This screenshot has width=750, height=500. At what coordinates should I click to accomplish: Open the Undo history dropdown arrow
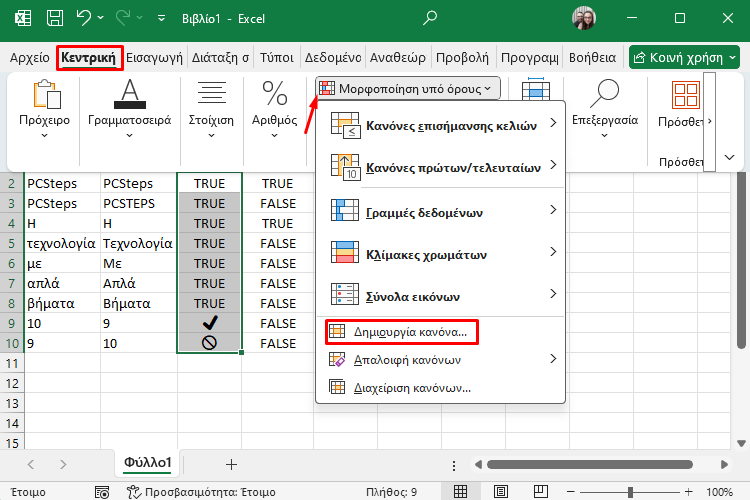point(100,18)
